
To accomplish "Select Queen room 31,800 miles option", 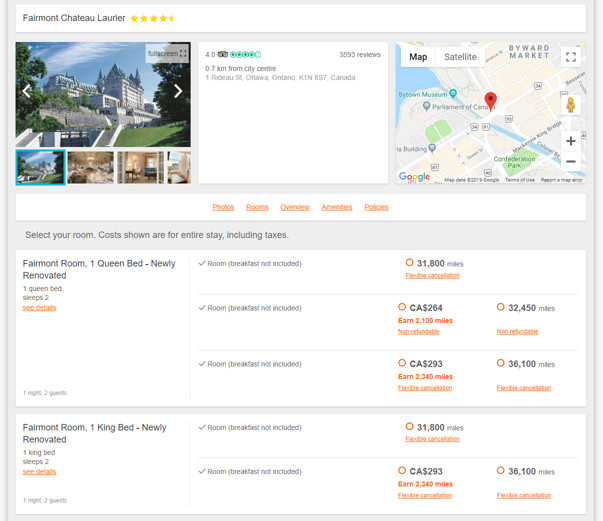I will point(409,263).
